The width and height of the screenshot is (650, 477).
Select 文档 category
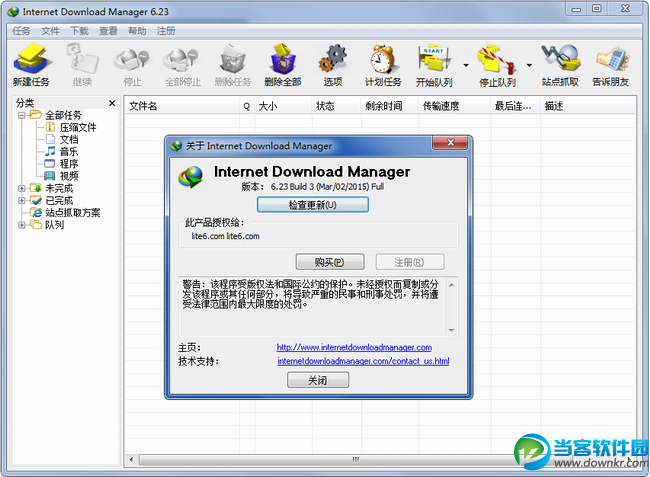[x=69, y=139]
